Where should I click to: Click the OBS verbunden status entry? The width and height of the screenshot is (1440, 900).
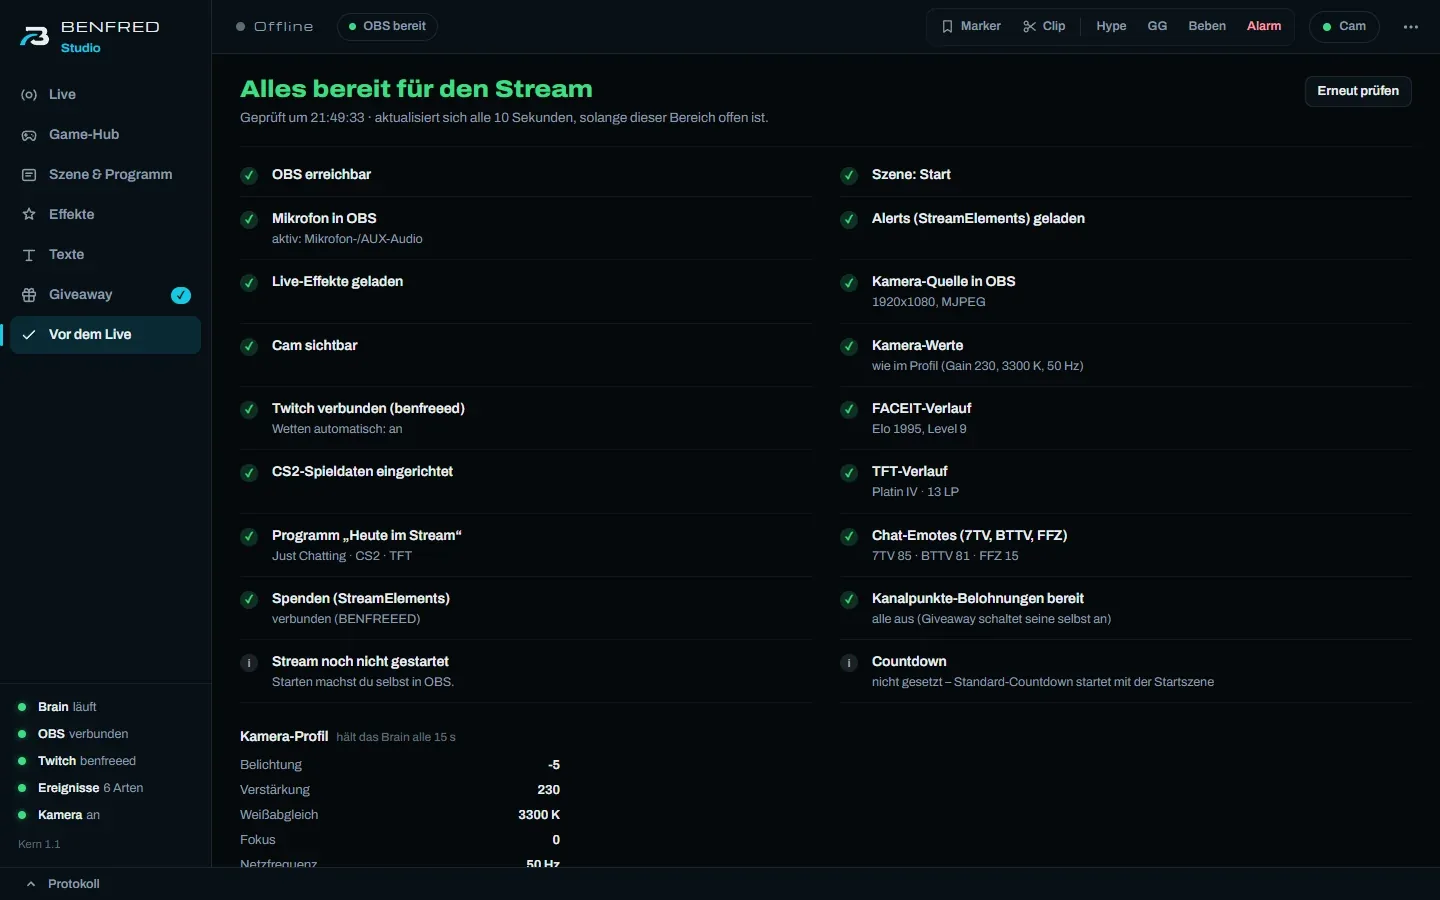point(73,734)
